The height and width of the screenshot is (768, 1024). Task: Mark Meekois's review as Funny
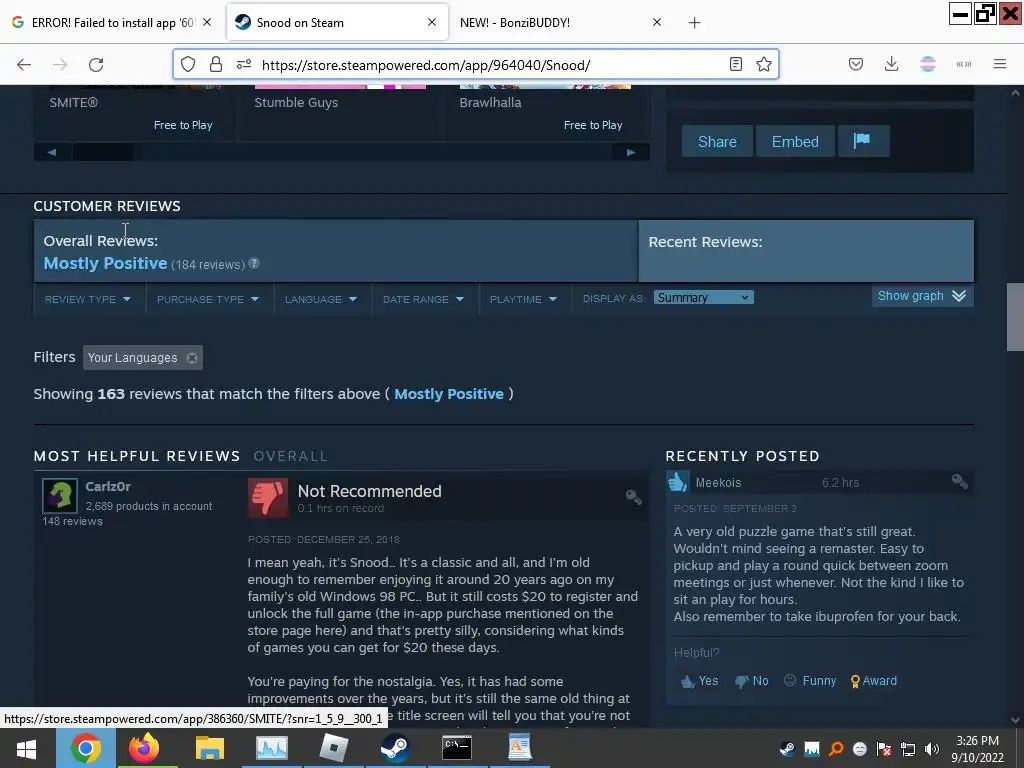coord(810,680)
